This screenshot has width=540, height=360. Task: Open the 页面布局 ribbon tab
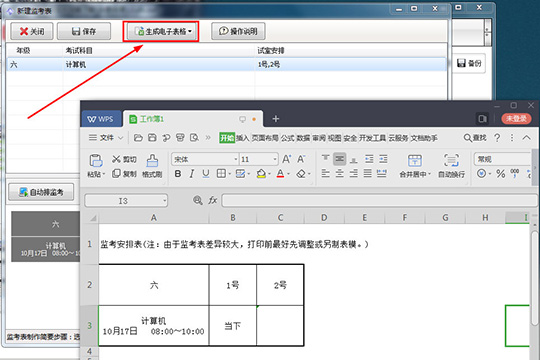click(264, 138)
